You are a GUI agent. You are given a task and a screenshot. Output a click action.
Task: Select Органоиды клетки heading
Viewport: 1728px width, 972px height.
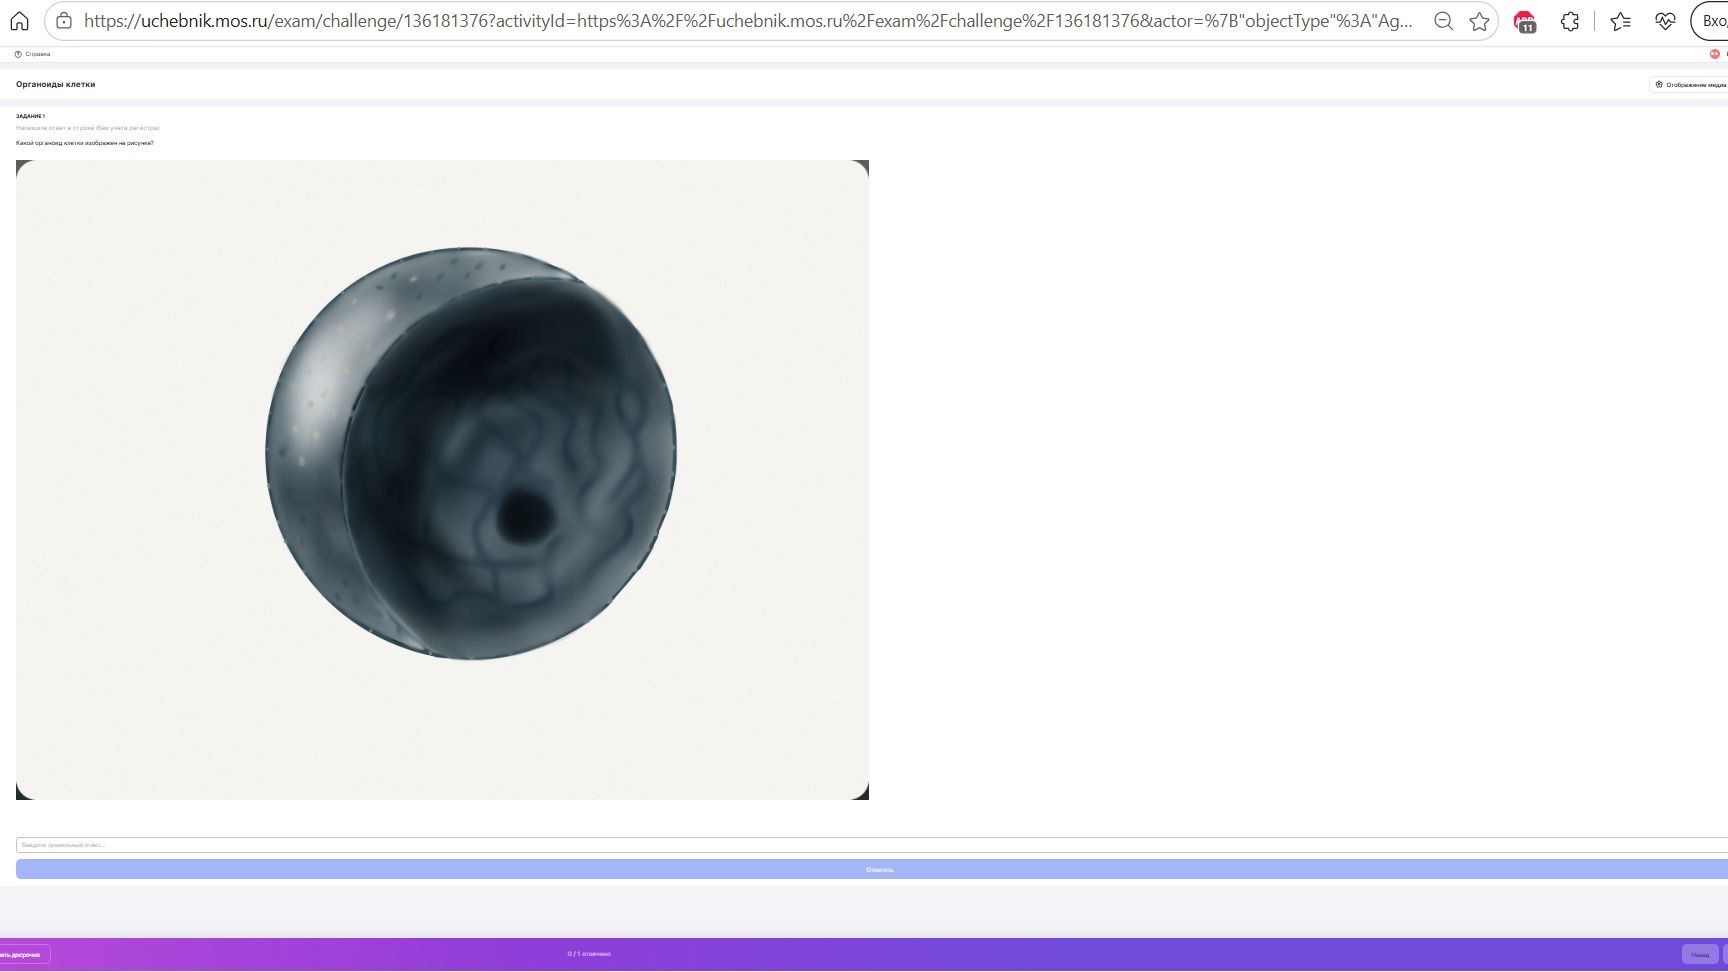pos(56,85)
